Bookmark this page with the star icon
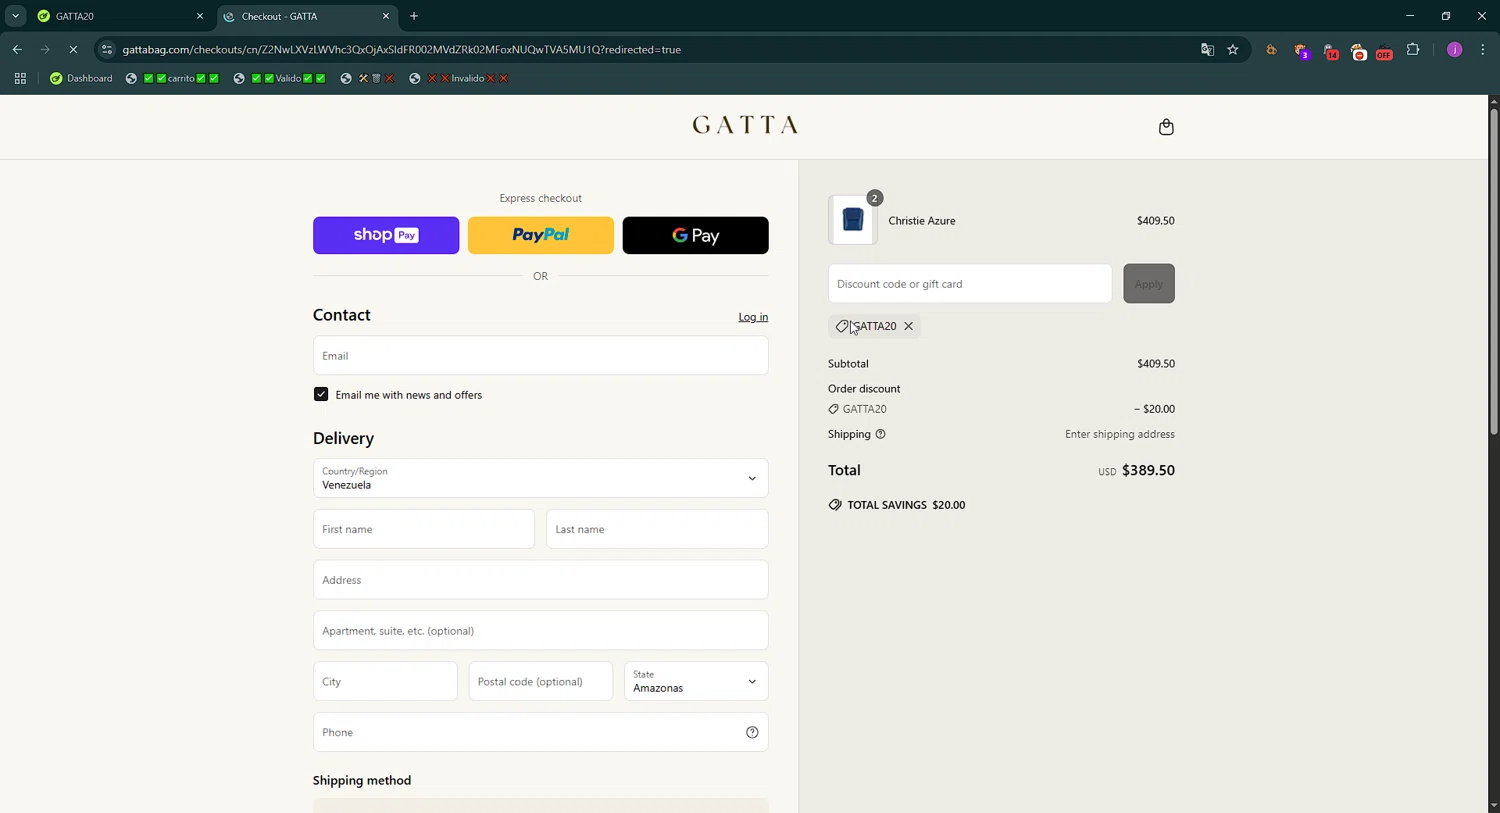This screenshot has width=1500, height=813. coord(1233,50)
